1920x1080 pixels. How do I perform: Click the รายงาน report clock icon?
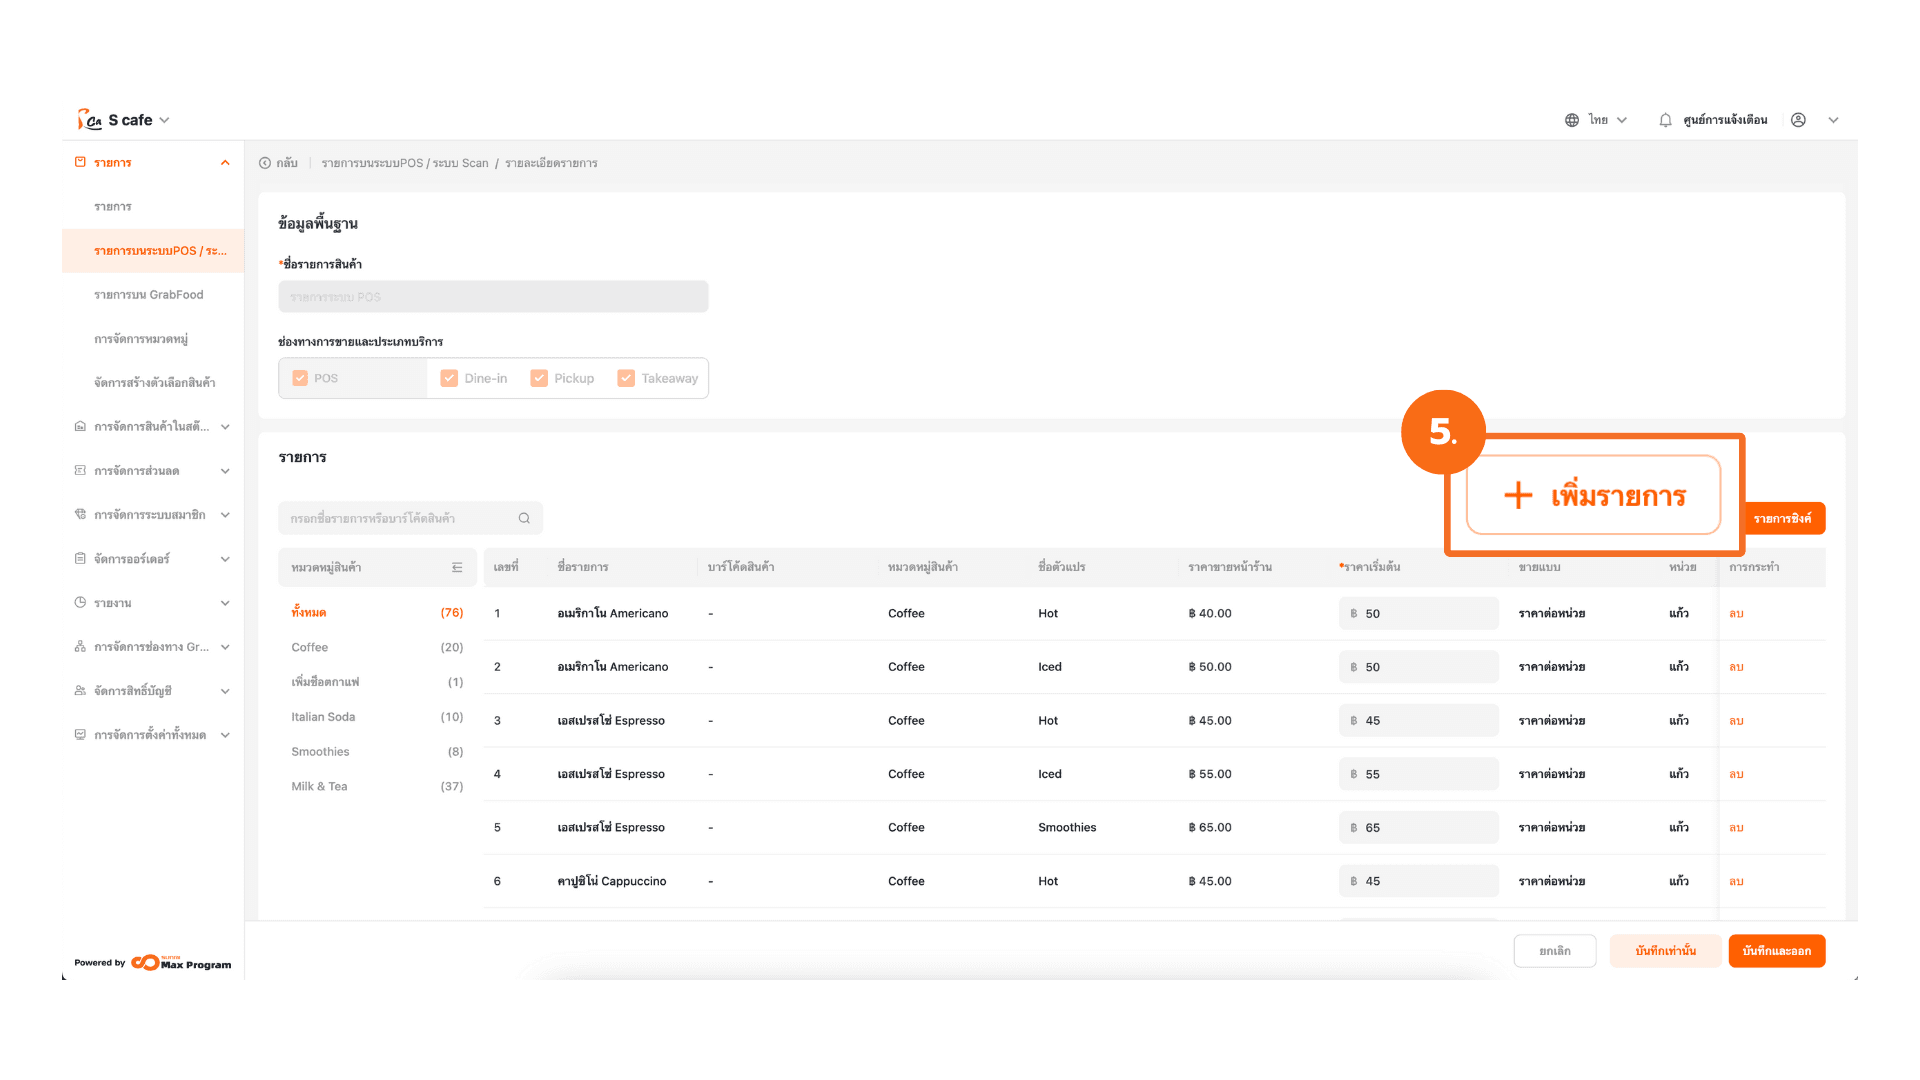[80, 603]
